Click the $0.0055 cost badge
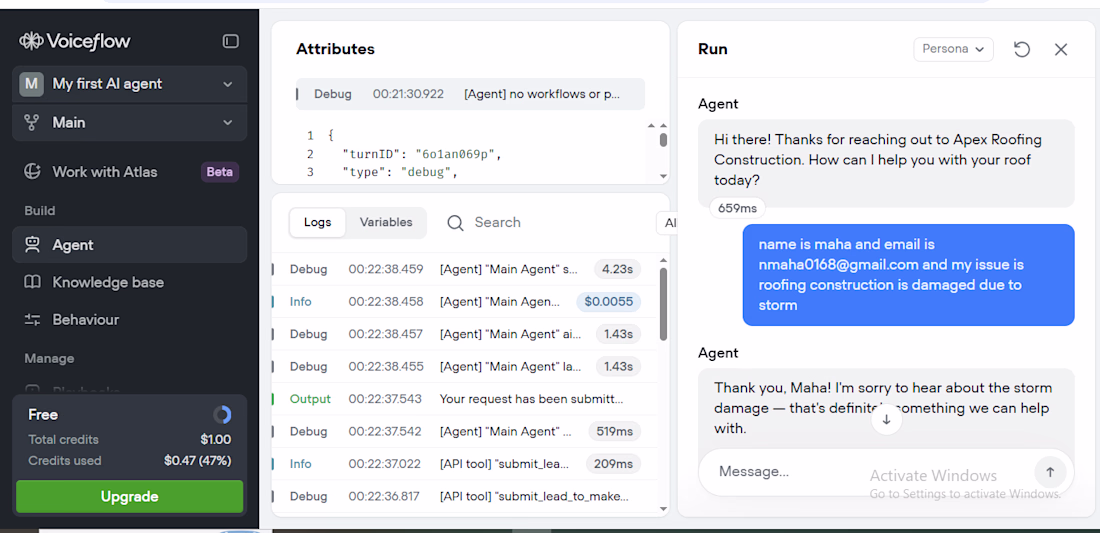The height and width of the screenshot is (533, 1100). [x=608, y=302]
